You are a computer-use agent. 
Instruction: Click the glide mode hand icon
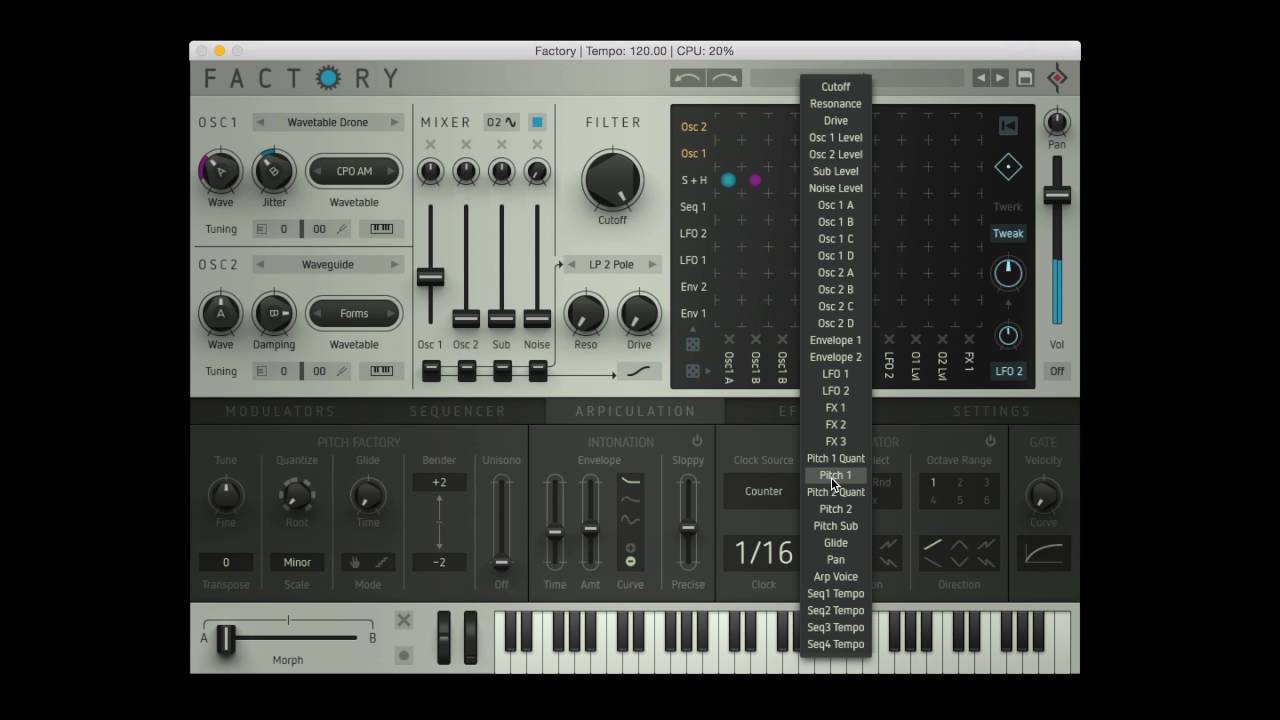[354, 562]
